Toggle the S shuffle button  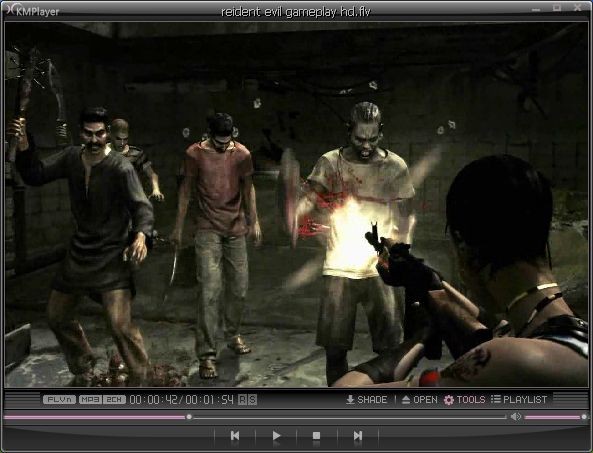[252, 400]
